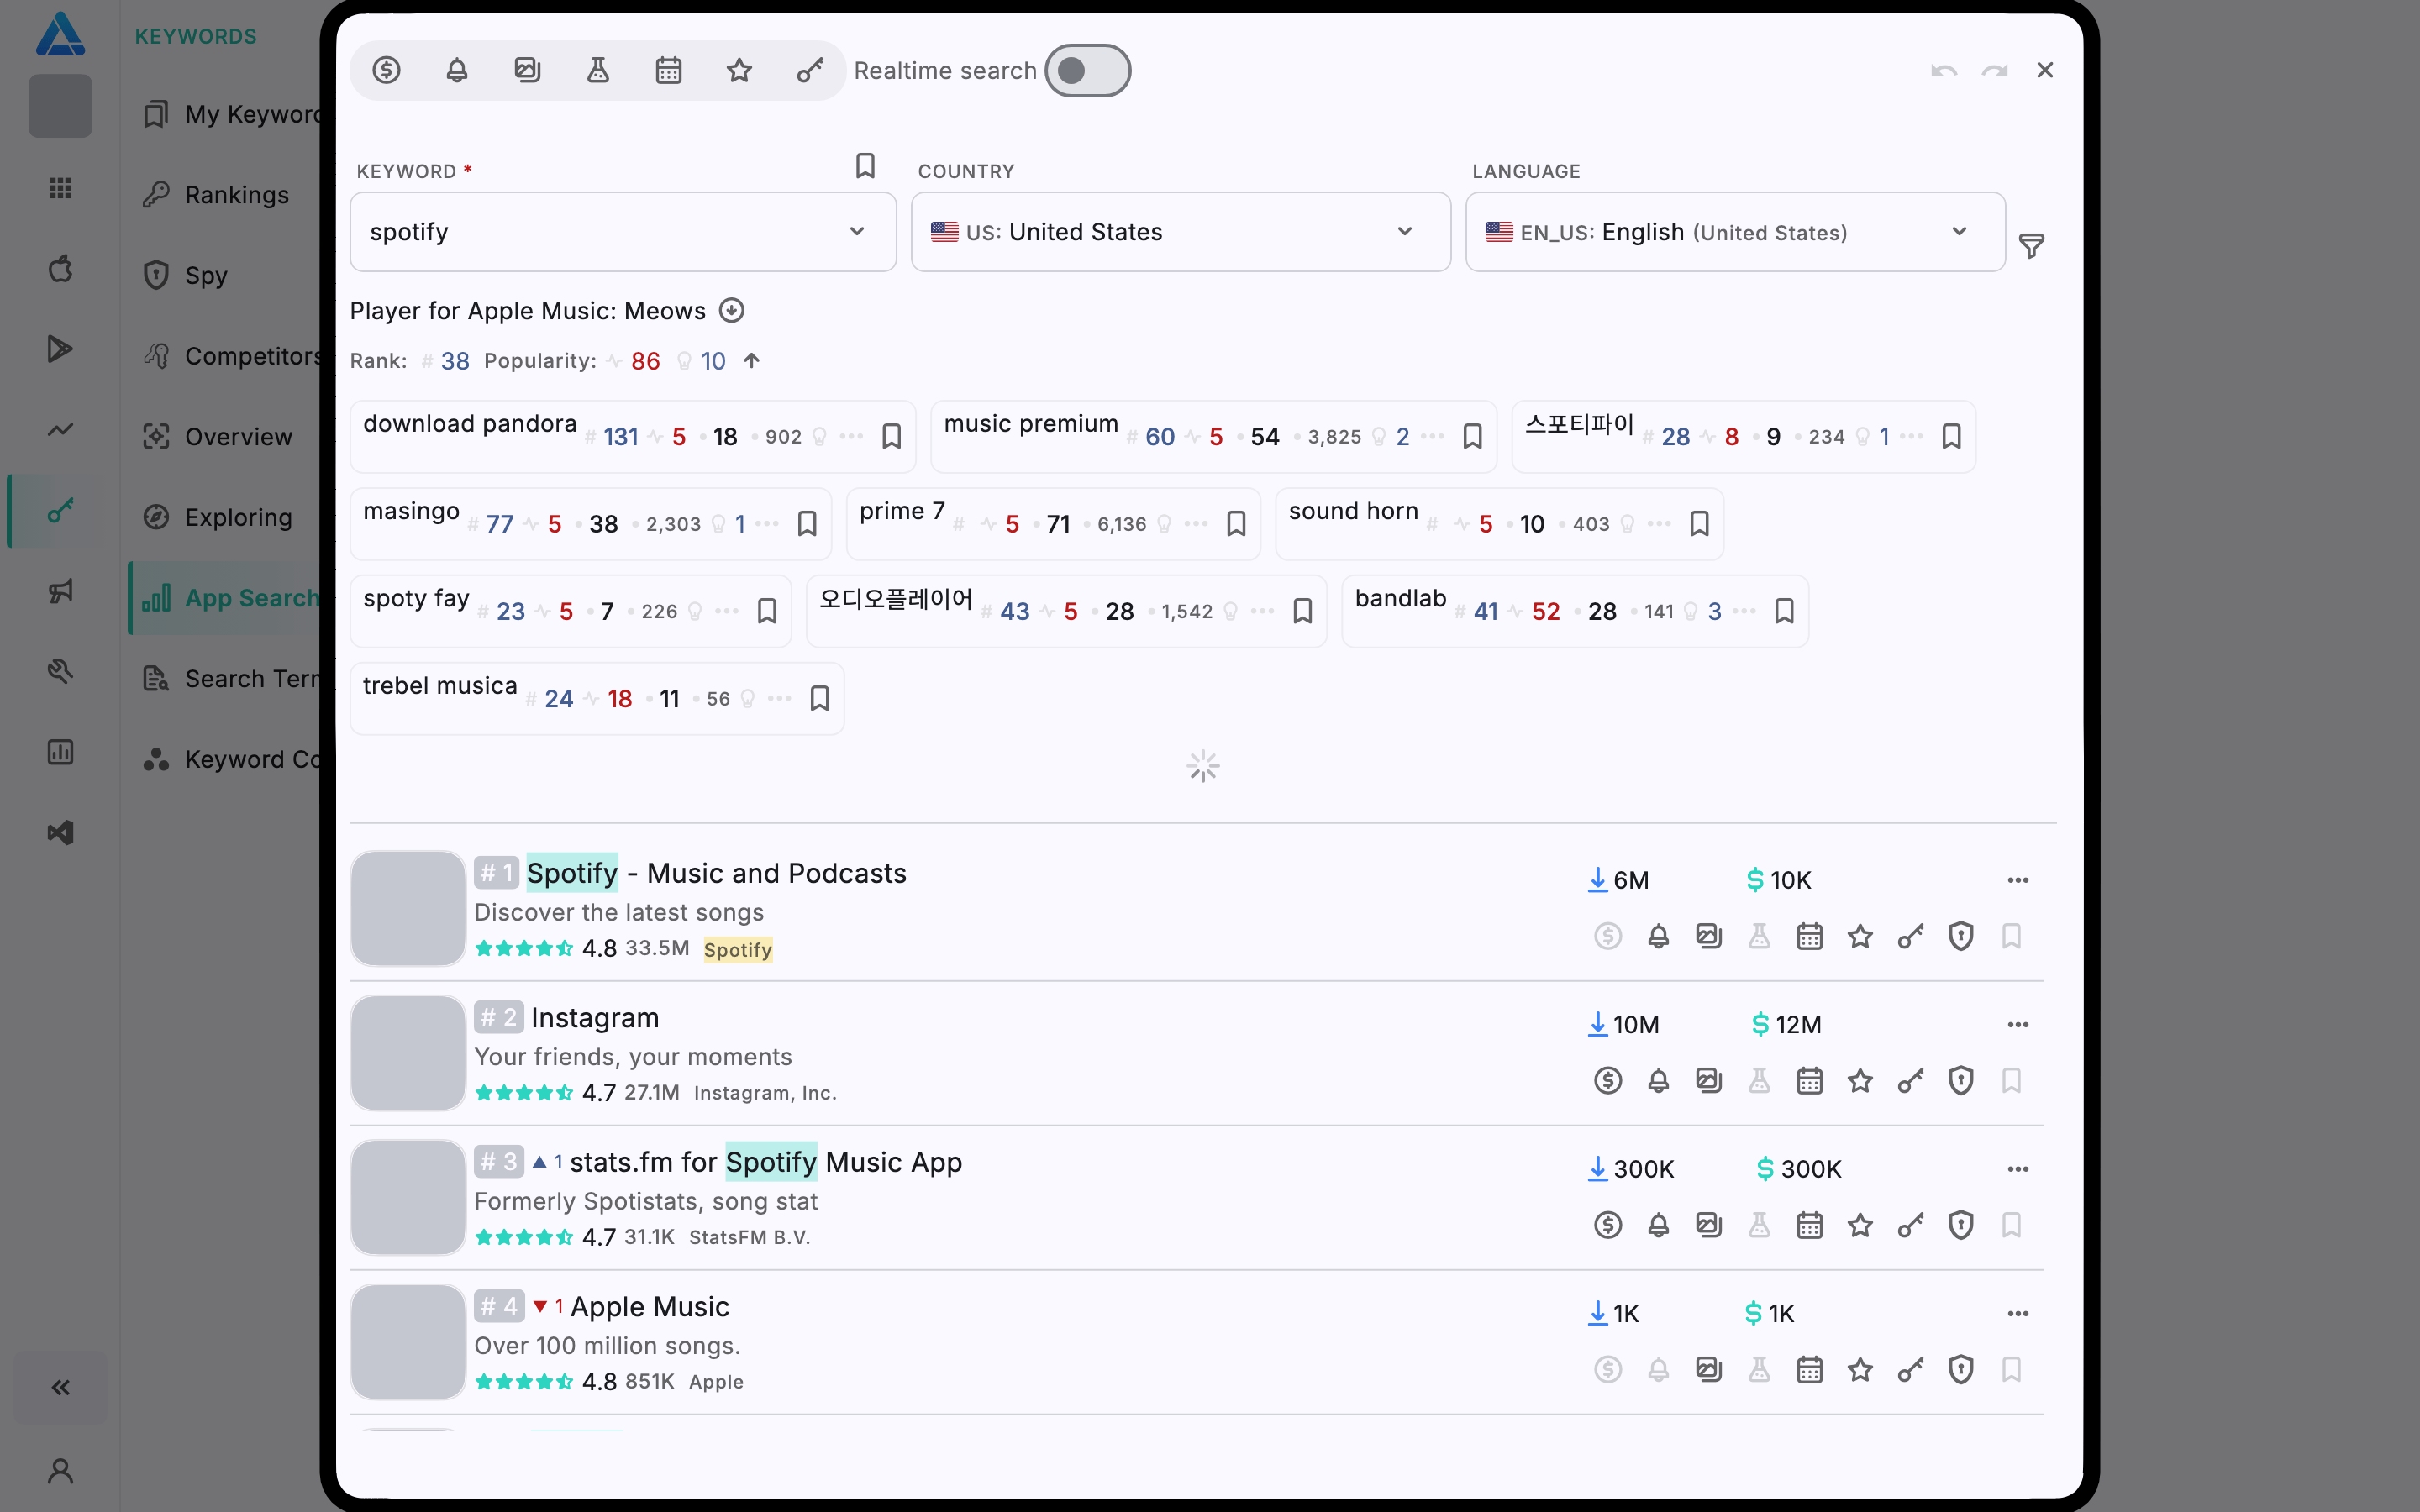Bookmark the download pandora keyword
This screenshot has height=1512, width=2420.
tap(891, 437)
